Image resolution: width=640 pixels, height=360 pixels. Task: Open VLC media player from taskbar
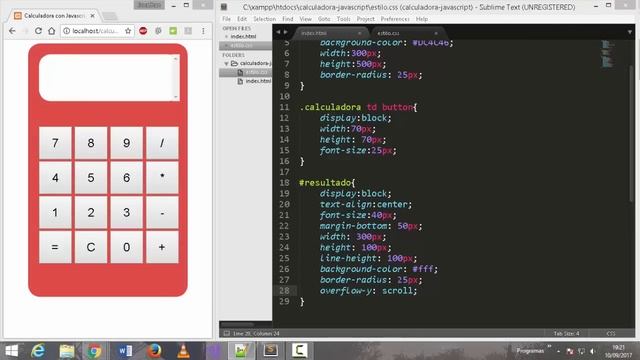(183, 351)
